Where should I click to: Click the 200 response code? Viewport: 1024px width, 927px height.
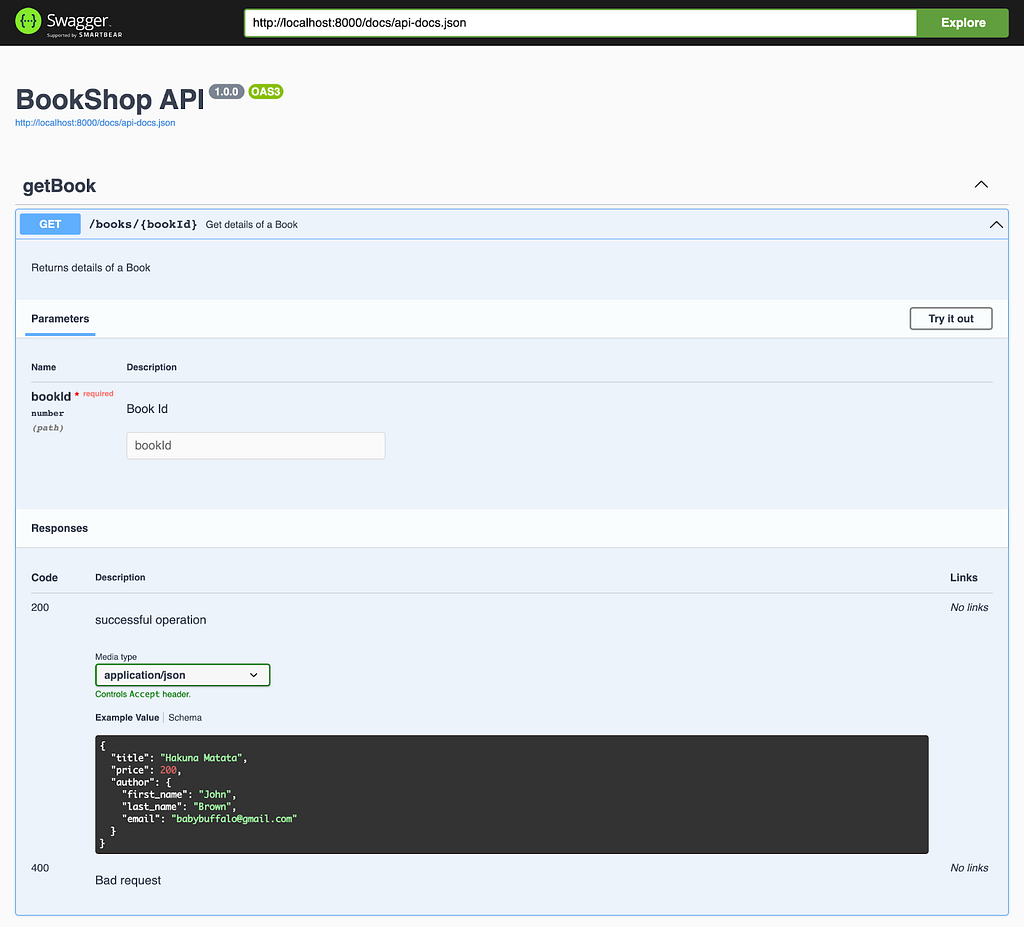pyautogui.click(x=40, y=608)
